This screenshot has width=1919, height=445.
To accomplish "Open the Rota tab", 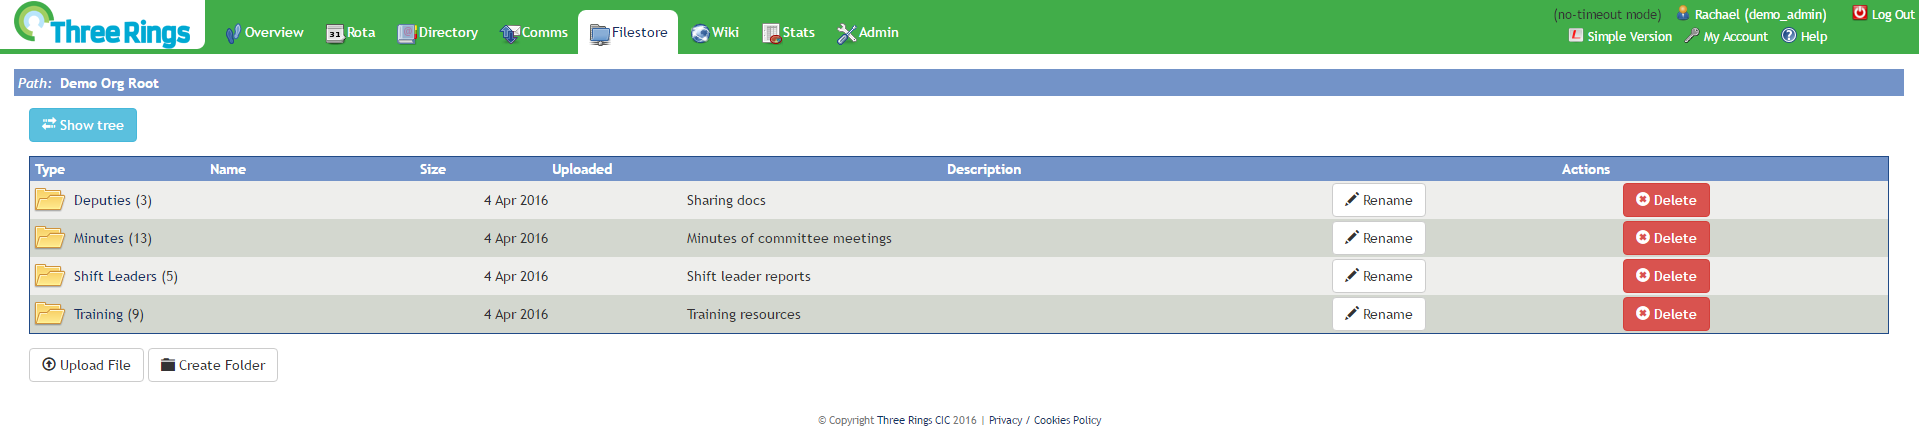I will pos(351,33).
